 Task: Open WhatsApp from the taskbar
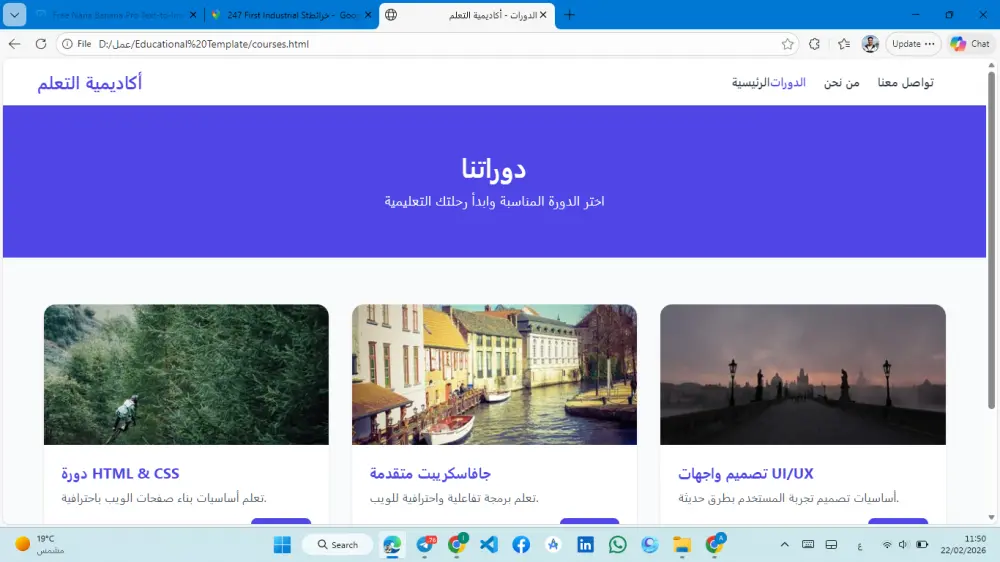coord(617,545)
